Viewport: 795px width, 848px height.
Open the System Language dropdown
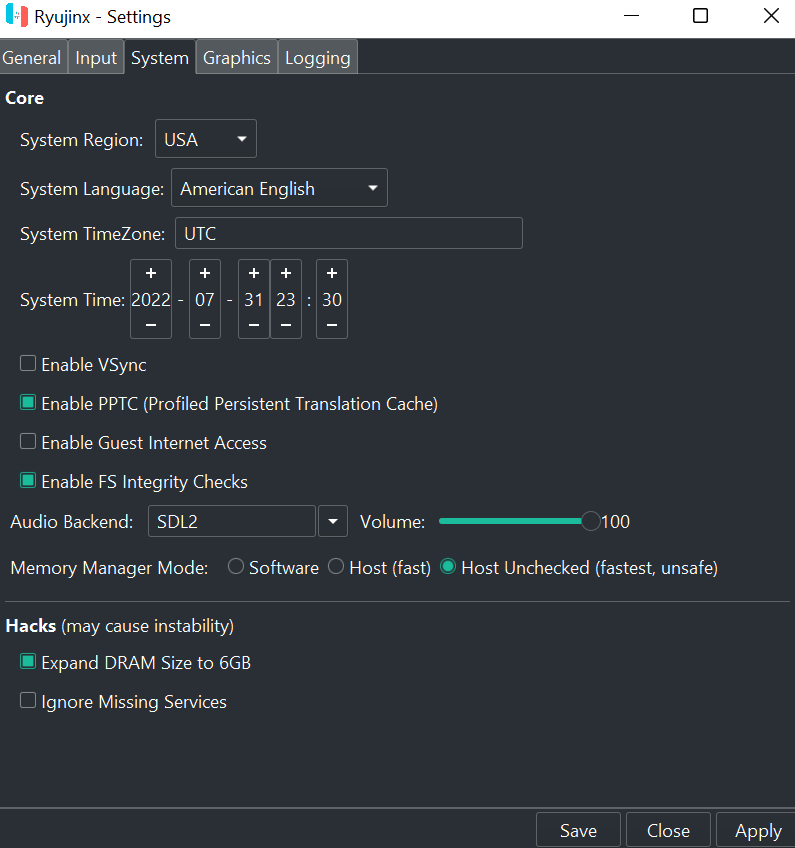279,188
